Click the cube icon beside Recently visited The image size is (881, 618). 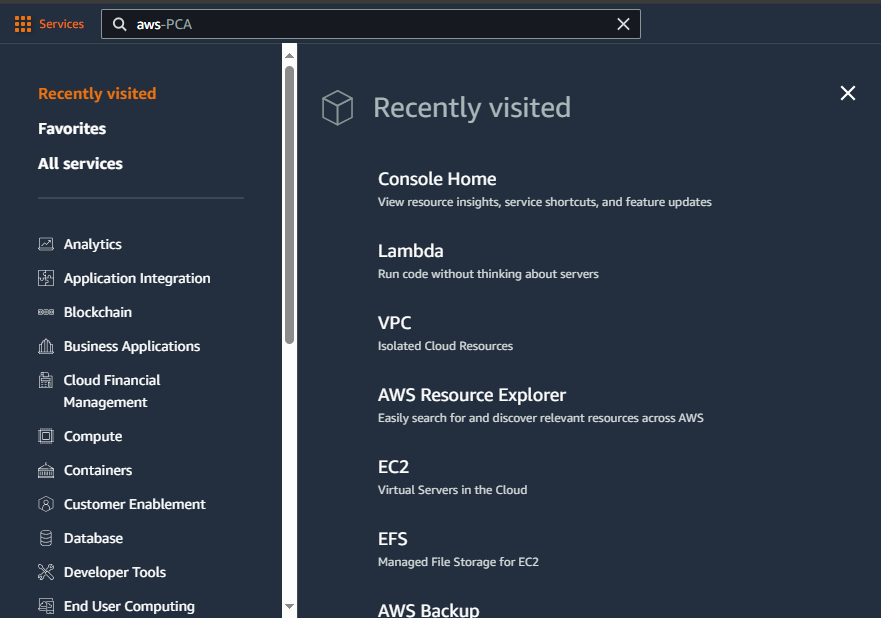tap(337, 107)
